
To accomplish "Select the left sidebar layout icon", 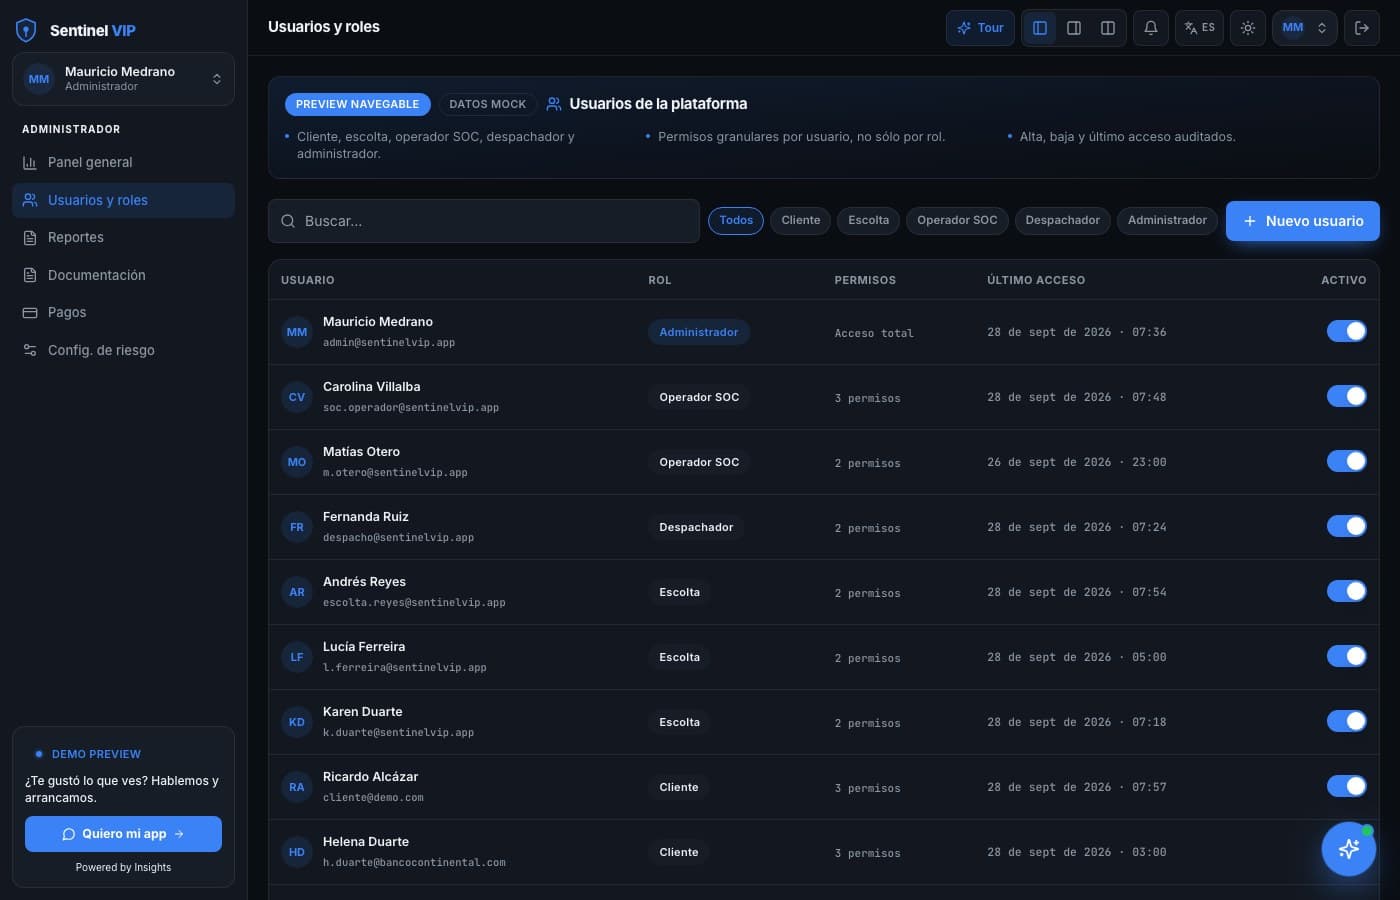I will (x=1040, y=28).
